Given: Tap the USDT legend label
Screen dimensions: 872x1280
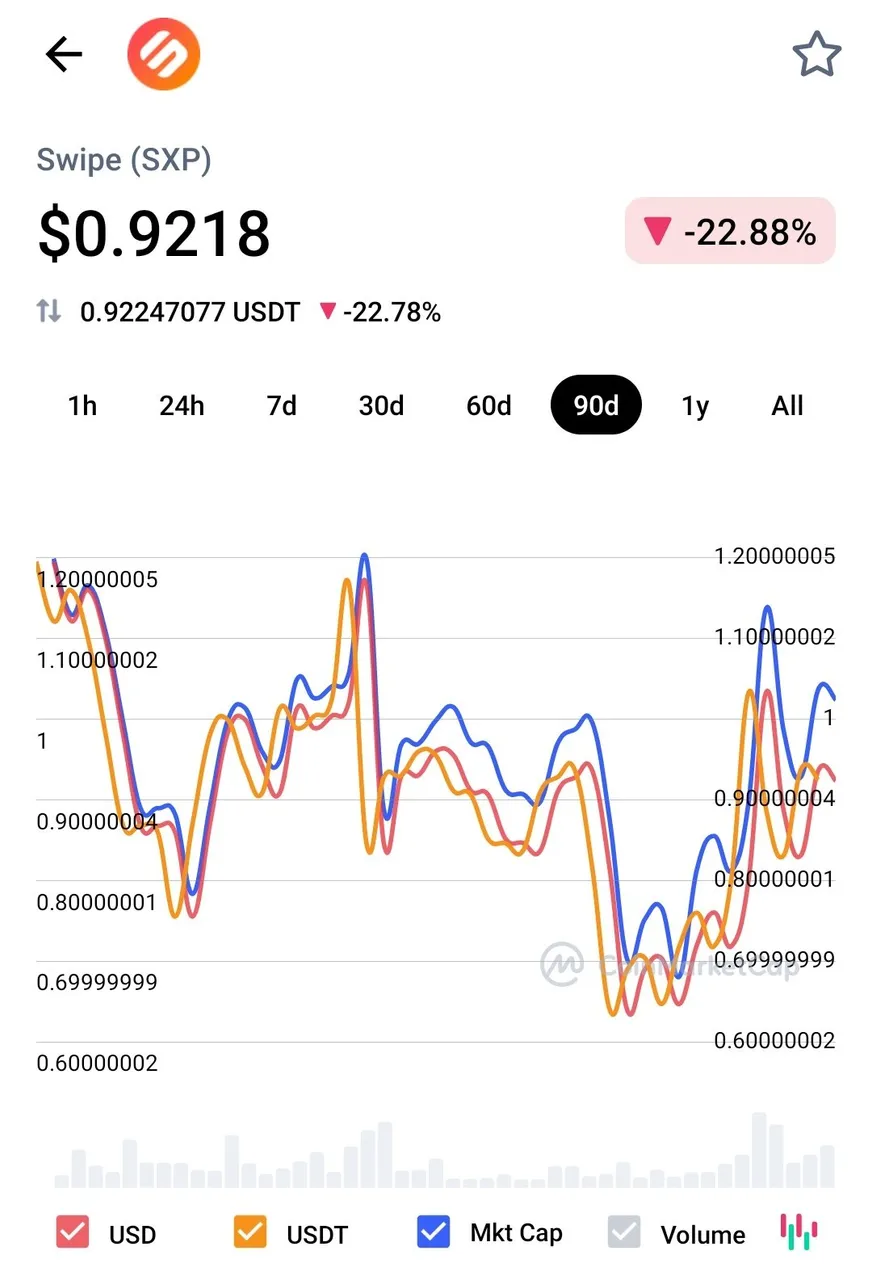Looking at the screenshot, I should pos(317,1235).
